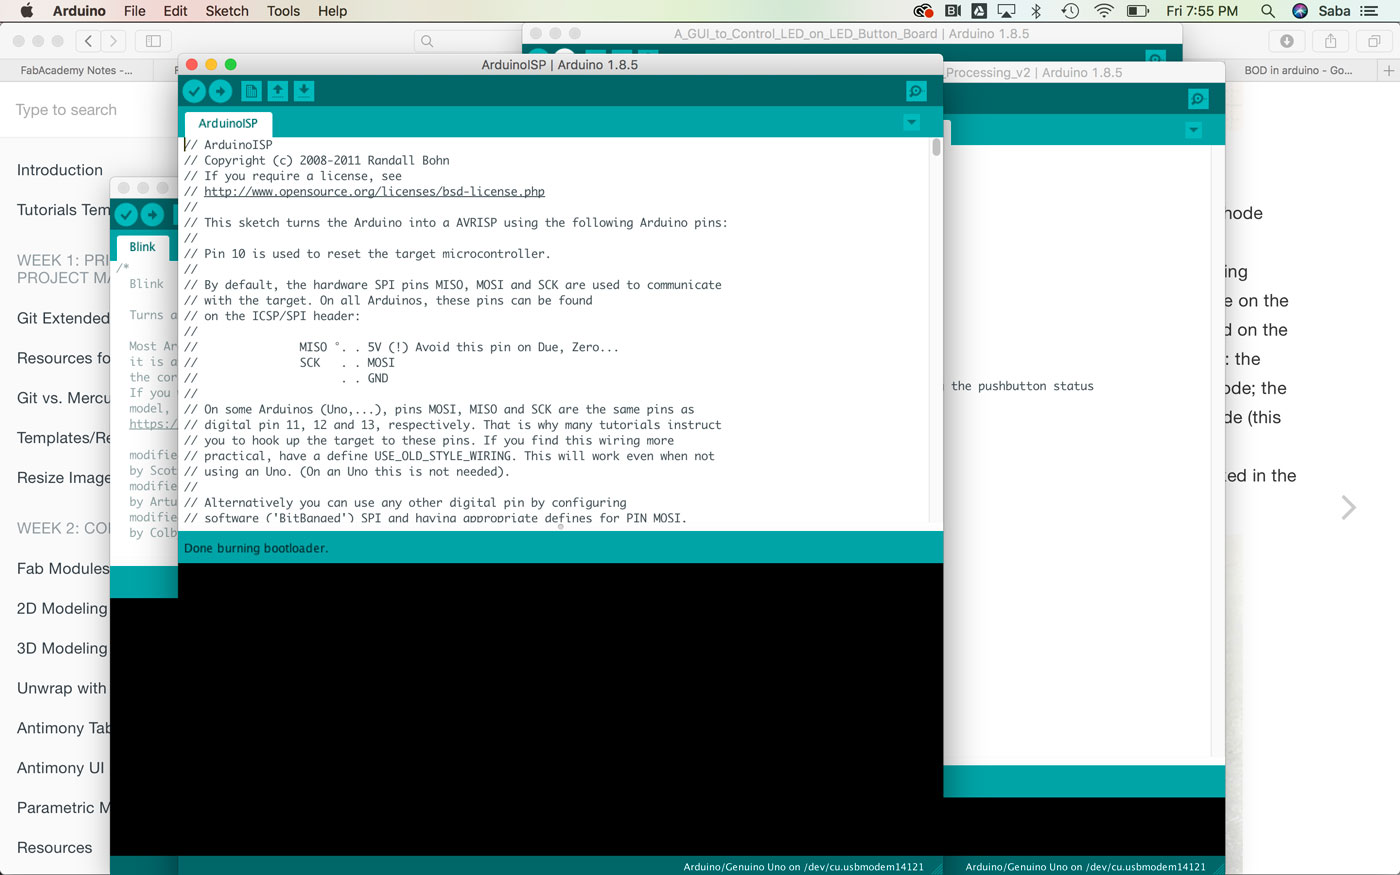Screen dimensions: 1400x875
Task: Open the tab dropdown arrow in ArduinoISP window
Action: coord(911,122)
